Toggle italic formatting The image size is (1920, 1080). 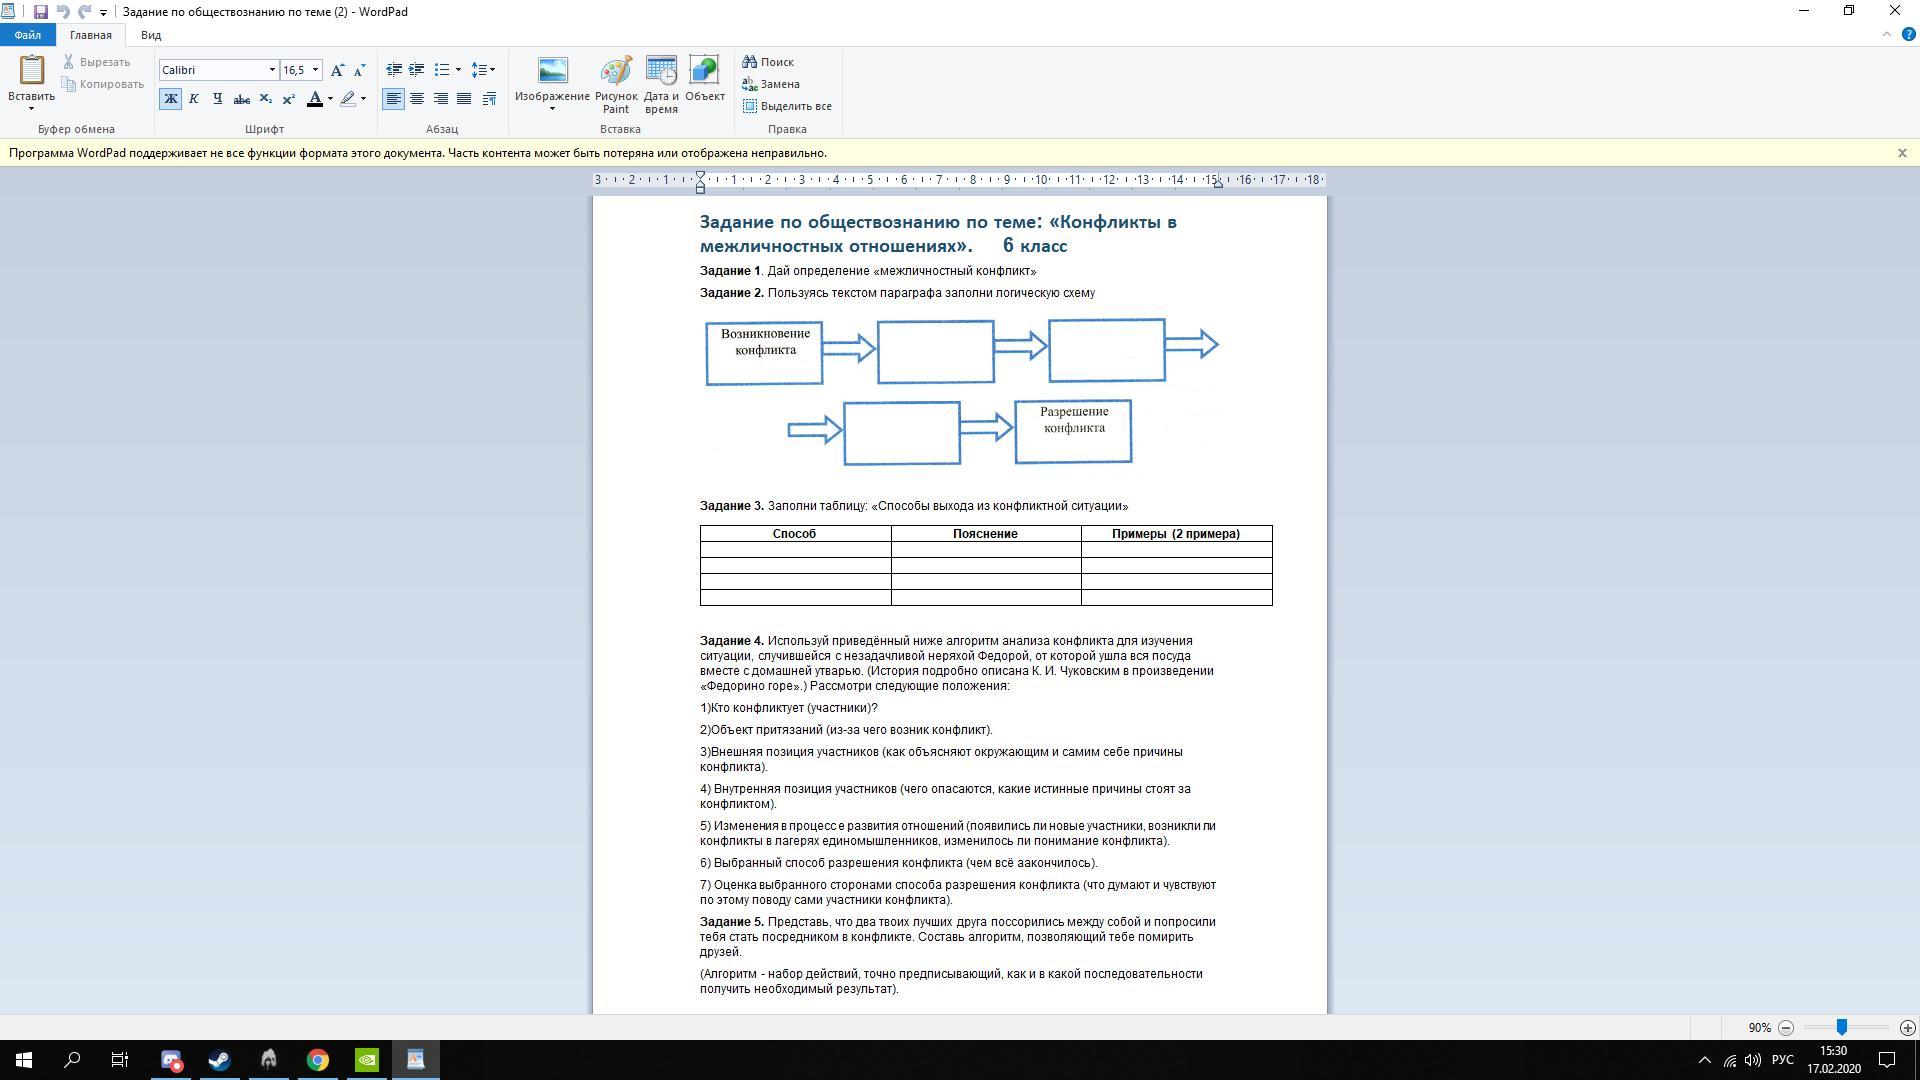click(x=194, y=99)
